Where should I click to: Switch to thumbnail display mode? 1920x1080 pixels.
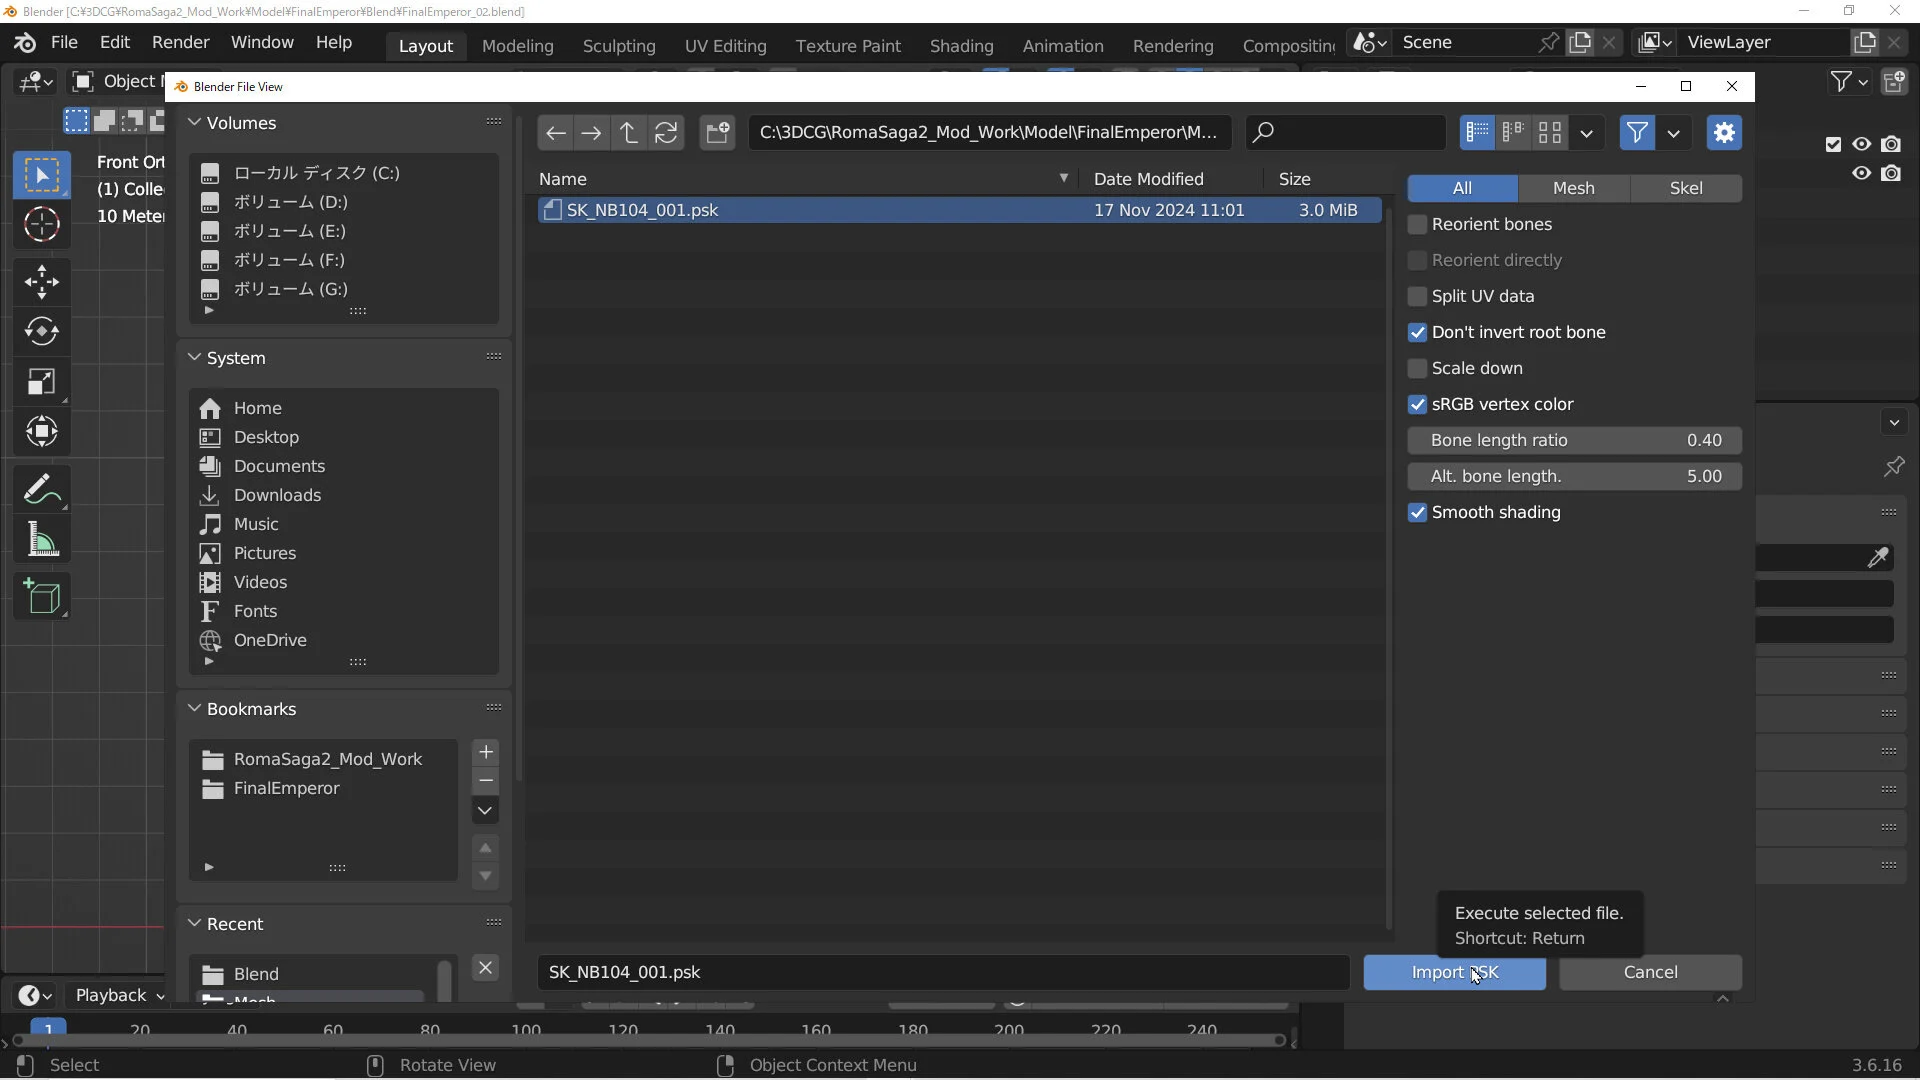click(1550, 132)
